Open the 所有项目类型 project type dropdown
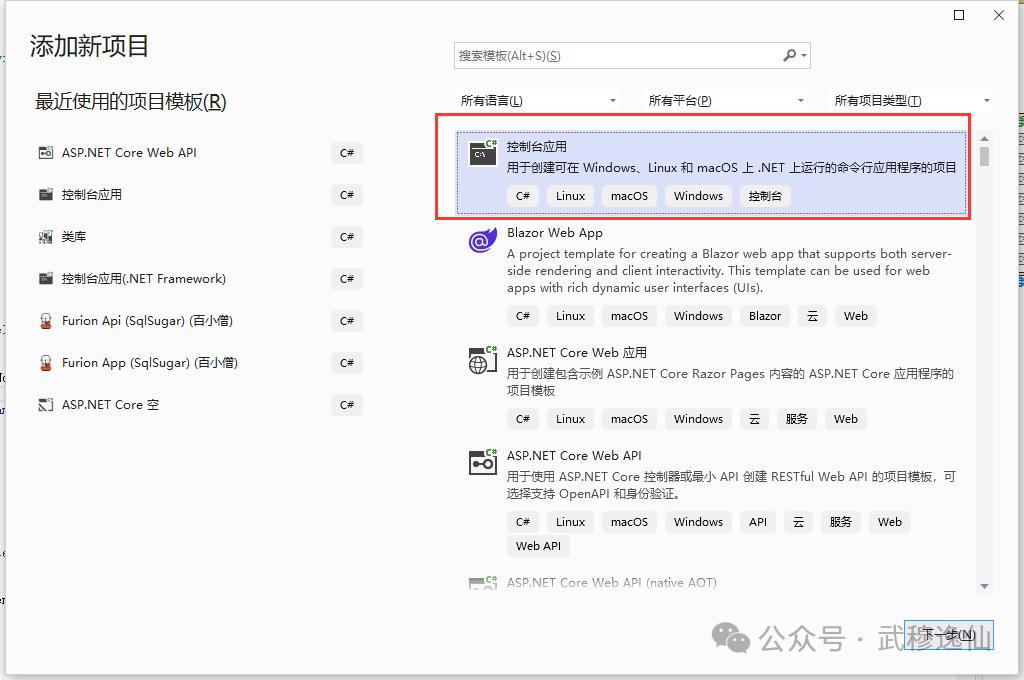Image resolution: width=1024 pixels, height=680 pixels. (x=912, y=101)
